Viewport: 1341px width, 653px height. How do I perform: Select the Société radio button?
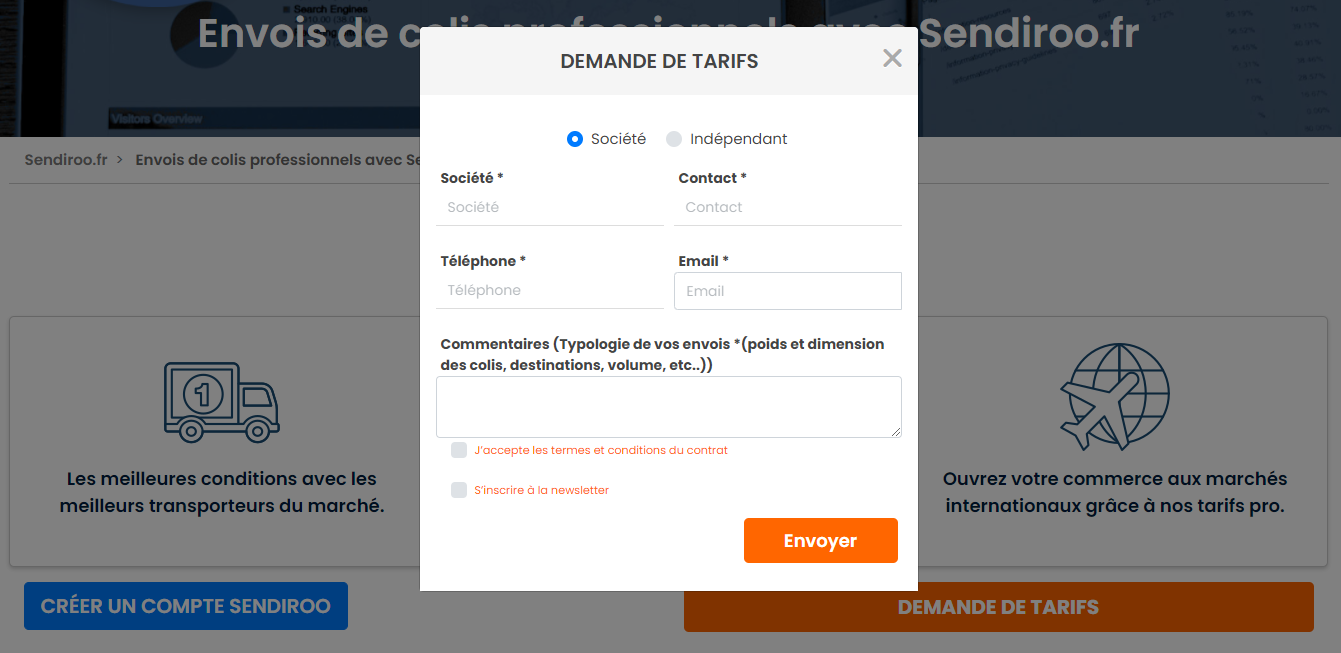pos(574,139)
